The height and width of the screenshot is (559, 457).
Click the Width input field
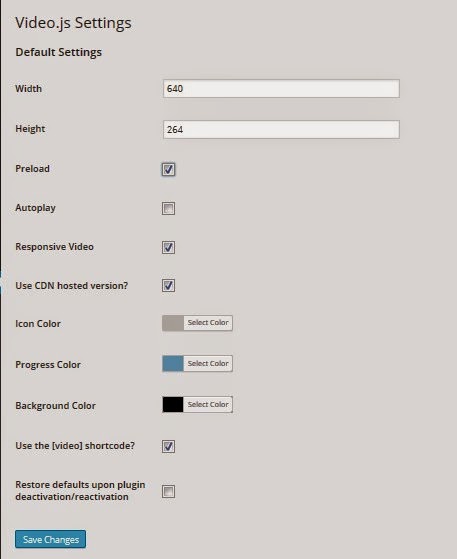click(281, 88)
